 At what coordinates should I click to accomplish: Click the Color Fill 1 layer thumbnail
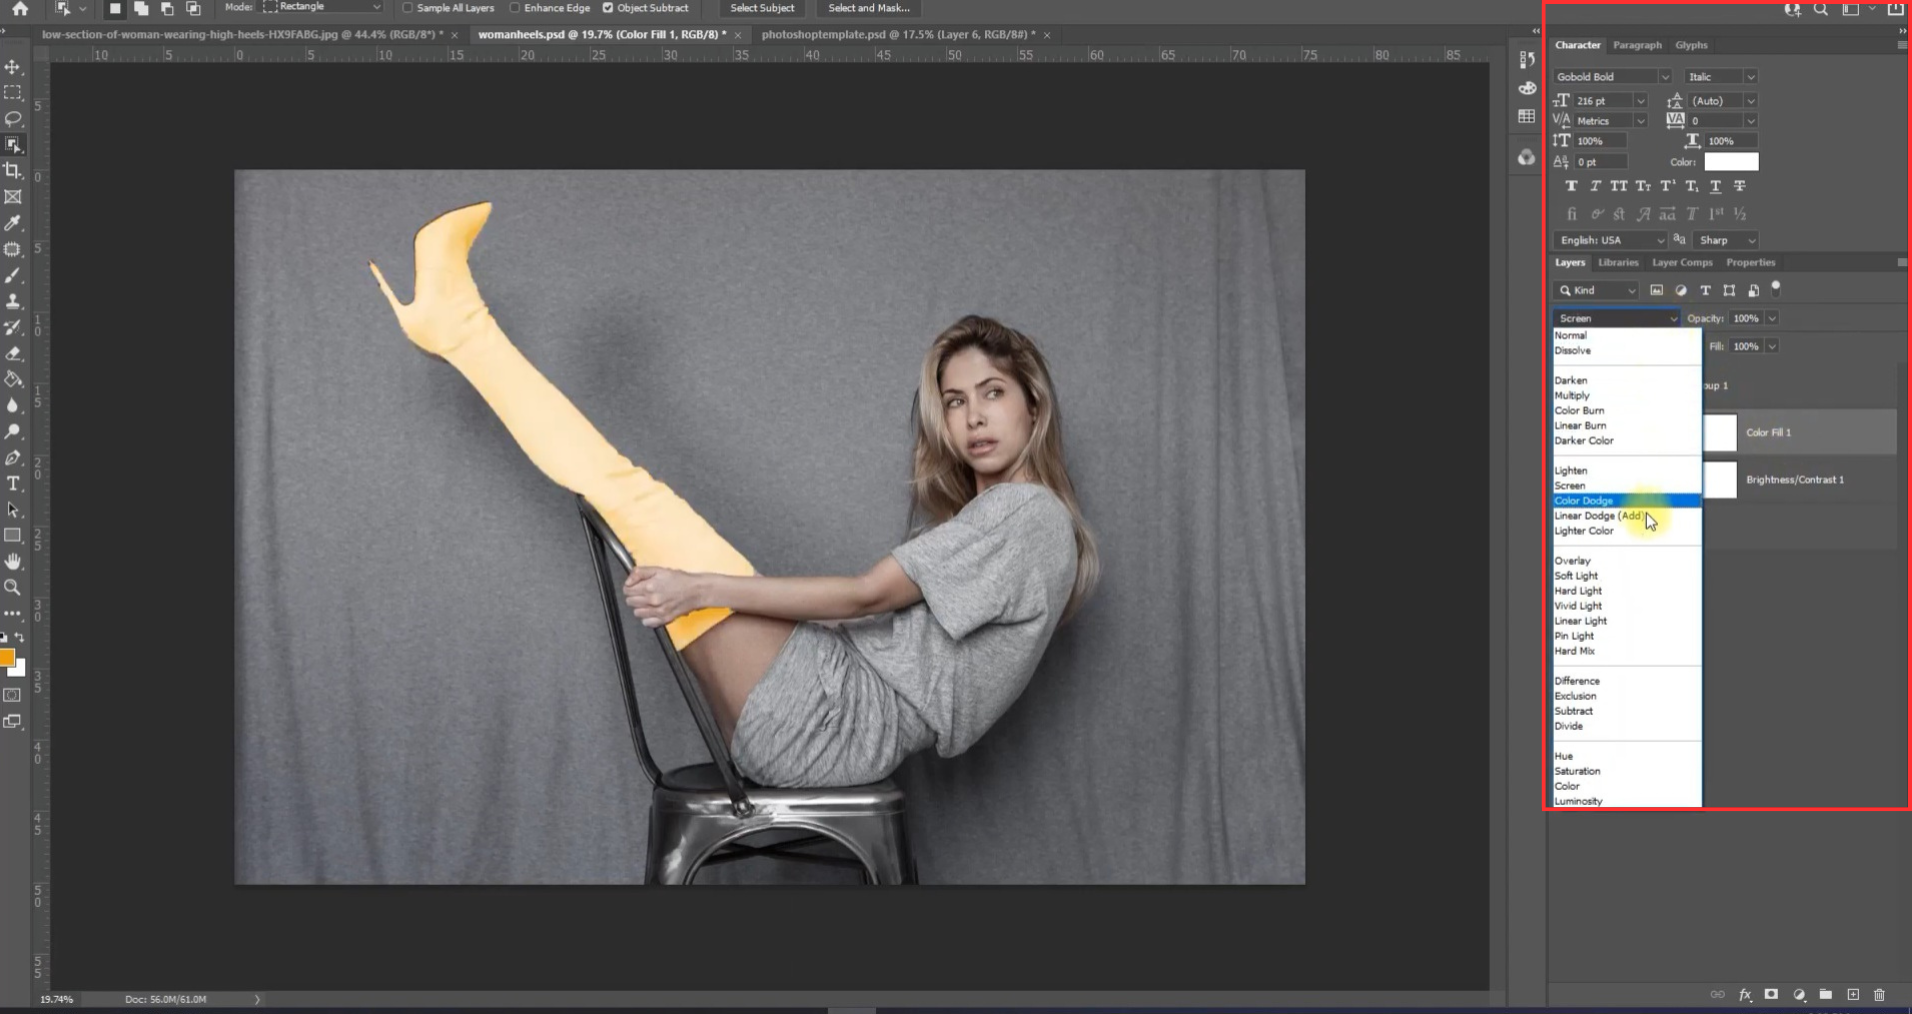pos(1720,433)
